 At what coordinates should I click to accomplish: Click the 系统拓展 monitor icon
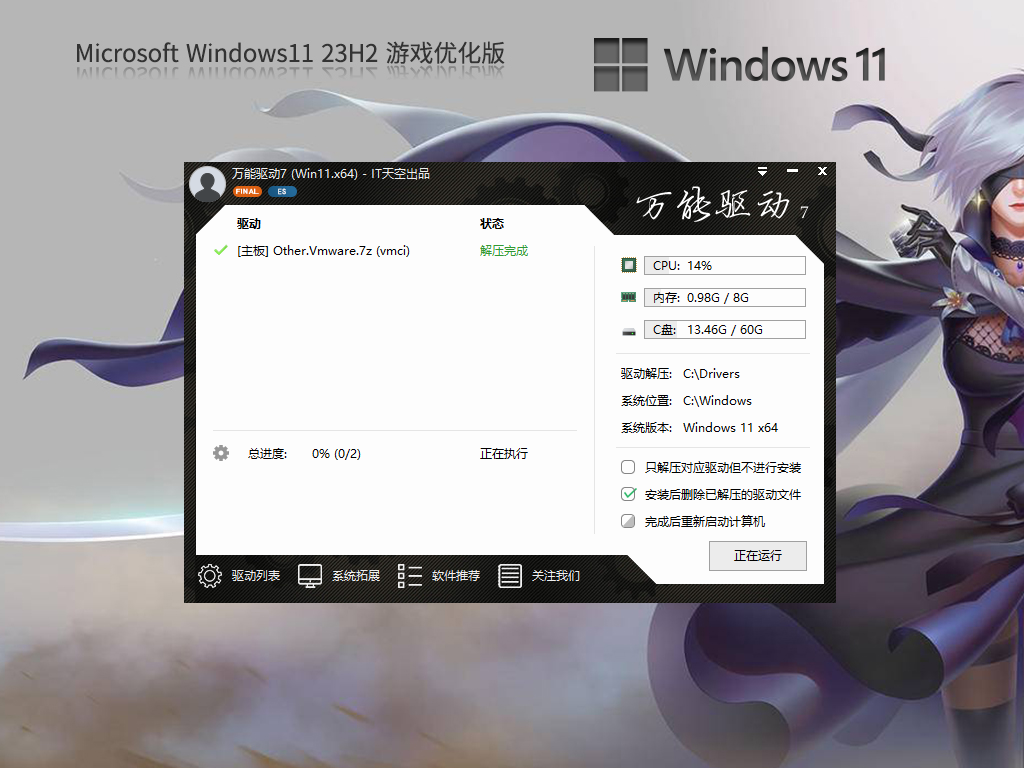[x=309, y=576]
